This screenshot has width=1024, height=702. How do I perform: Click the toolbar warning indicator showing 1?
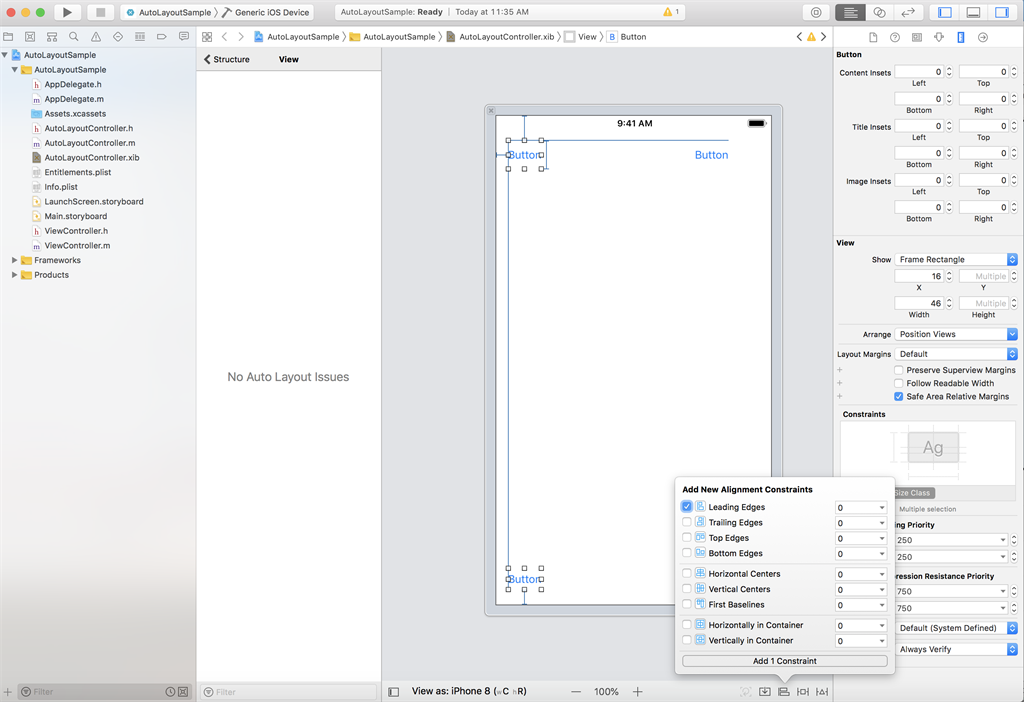click(x=671, y=12)
